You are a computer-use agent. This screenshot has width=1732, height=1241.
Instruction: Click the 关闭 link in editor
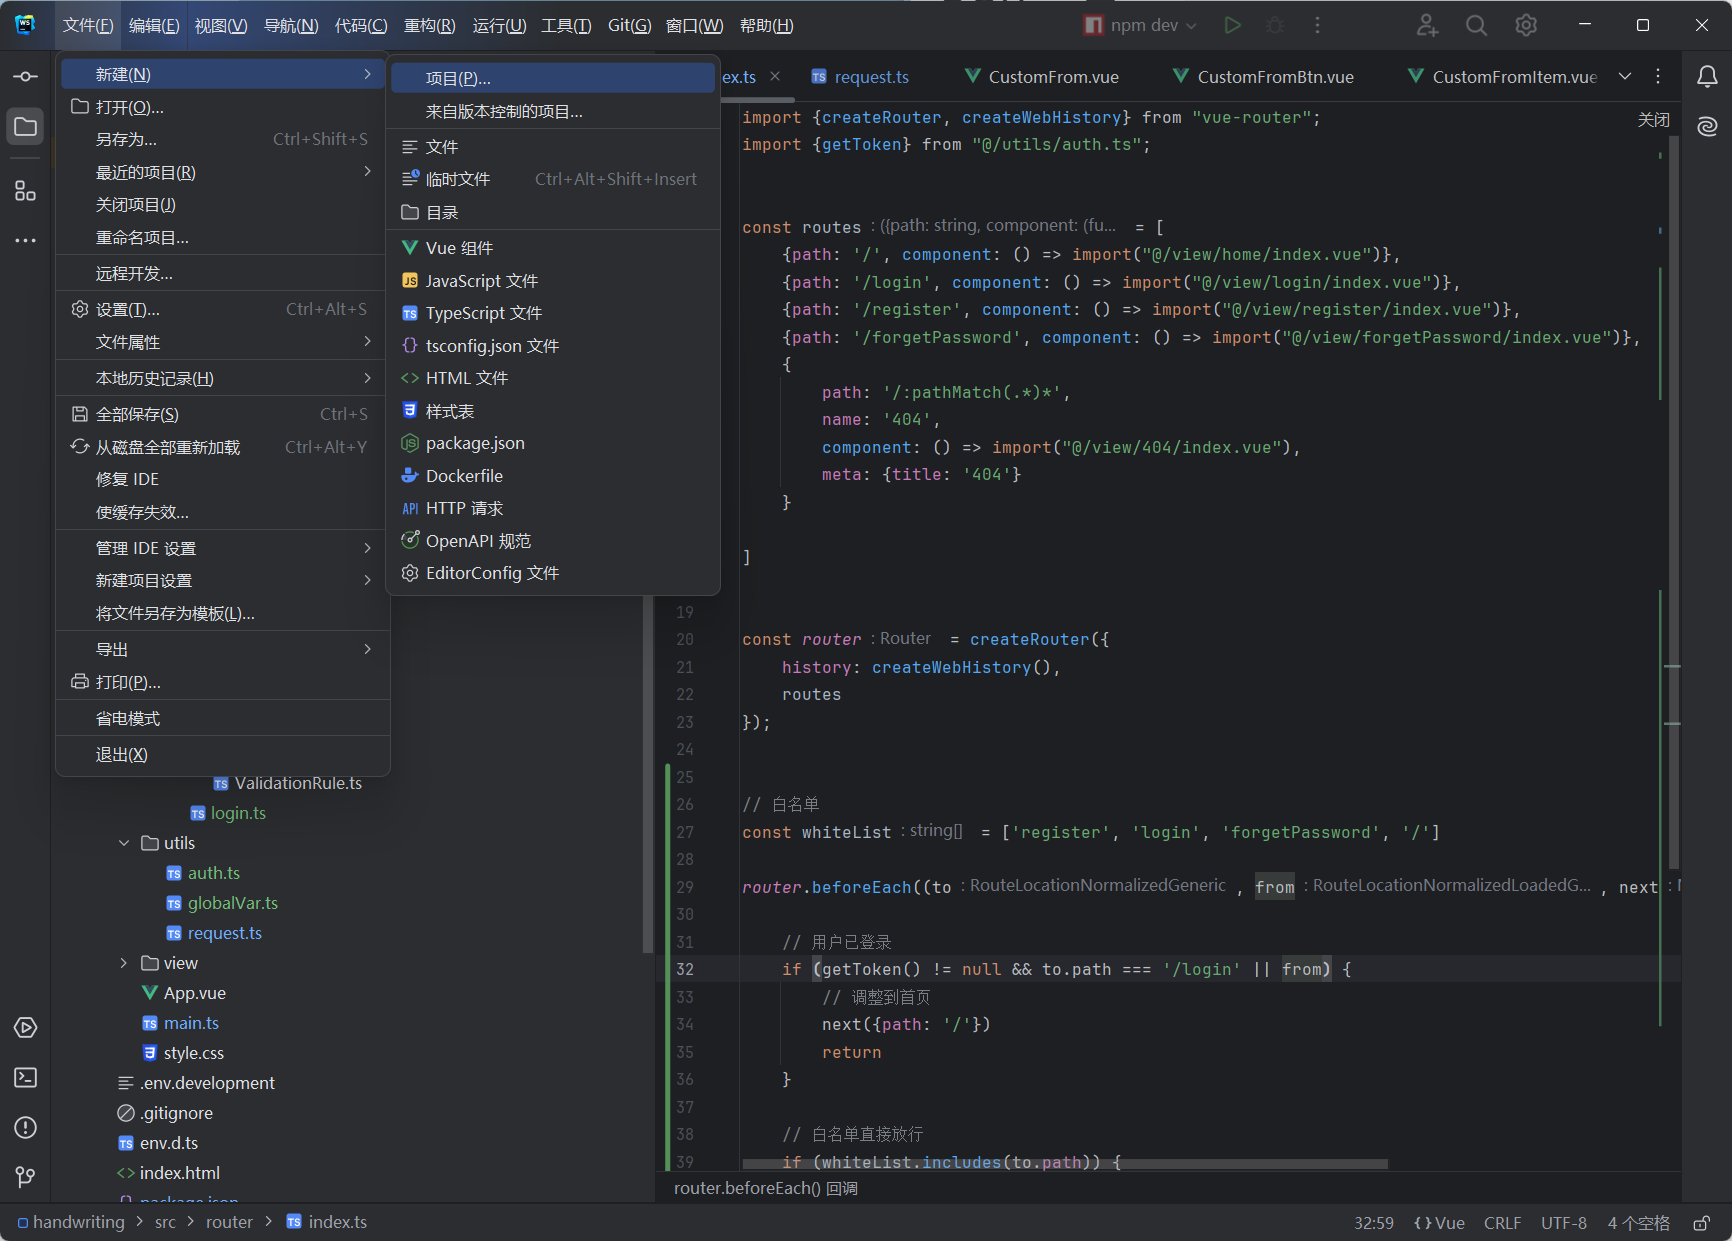(x=1653, y=119)
